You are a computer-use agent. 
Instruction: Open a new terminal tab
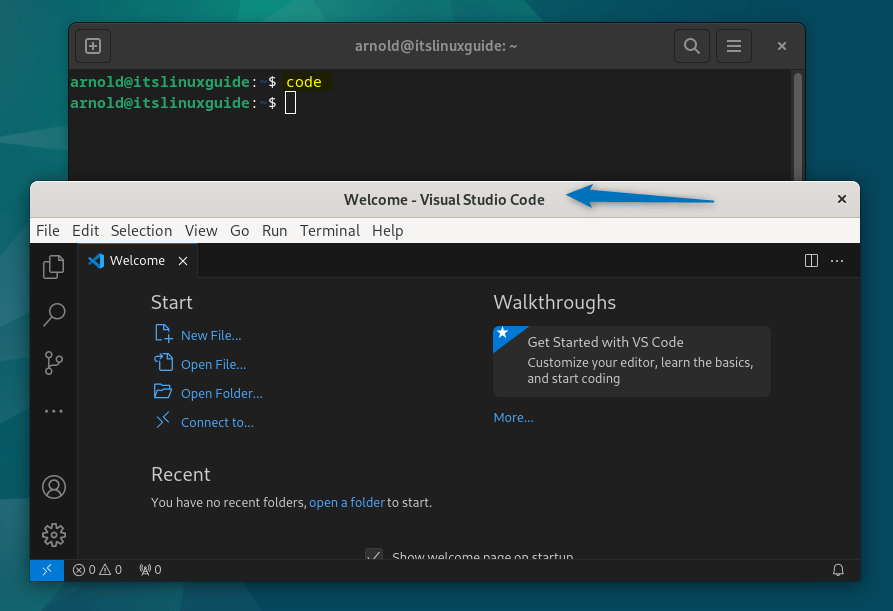92,46
